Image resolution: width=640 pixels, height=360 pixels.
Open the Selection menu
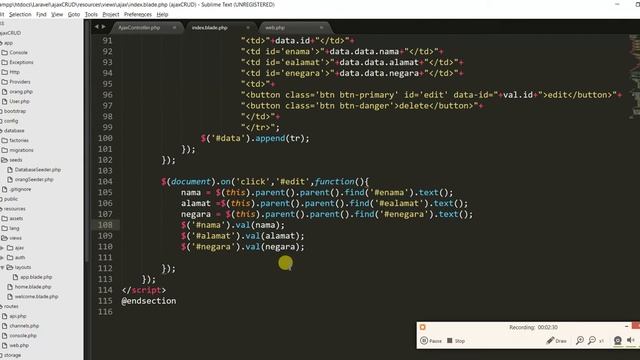click(20, 14)
